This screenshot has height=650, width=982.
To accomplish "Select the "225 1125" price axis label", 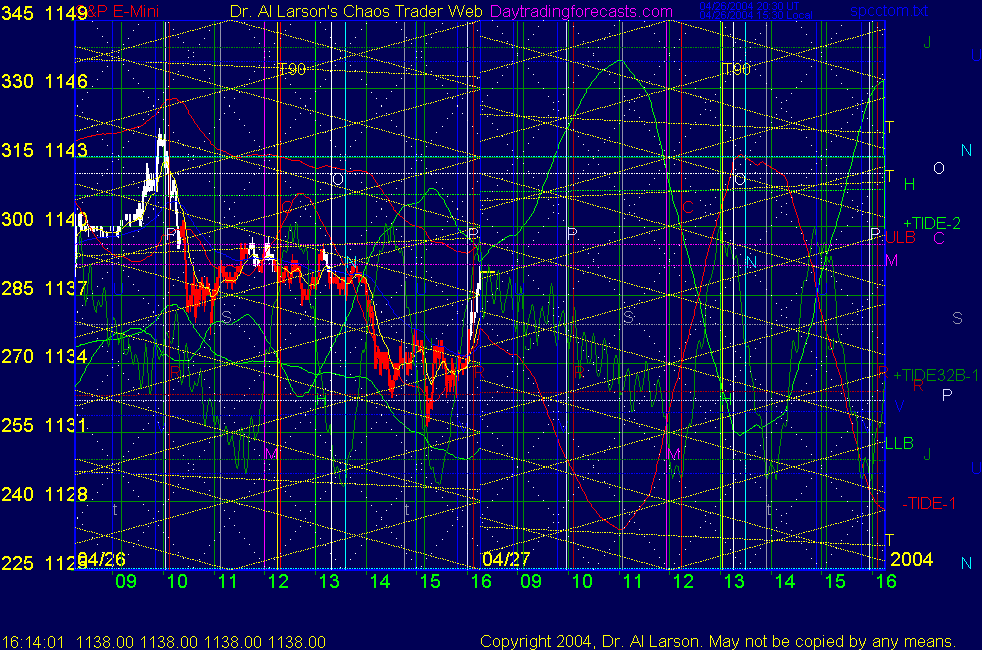I will [x=44, y=563].
